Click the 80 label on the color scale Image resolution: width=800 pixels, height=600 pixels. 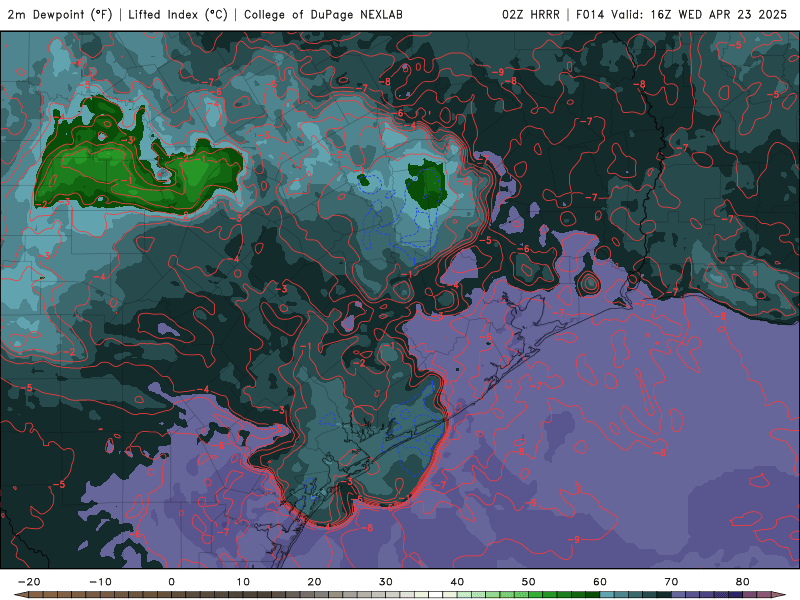[x=743, y=582]
